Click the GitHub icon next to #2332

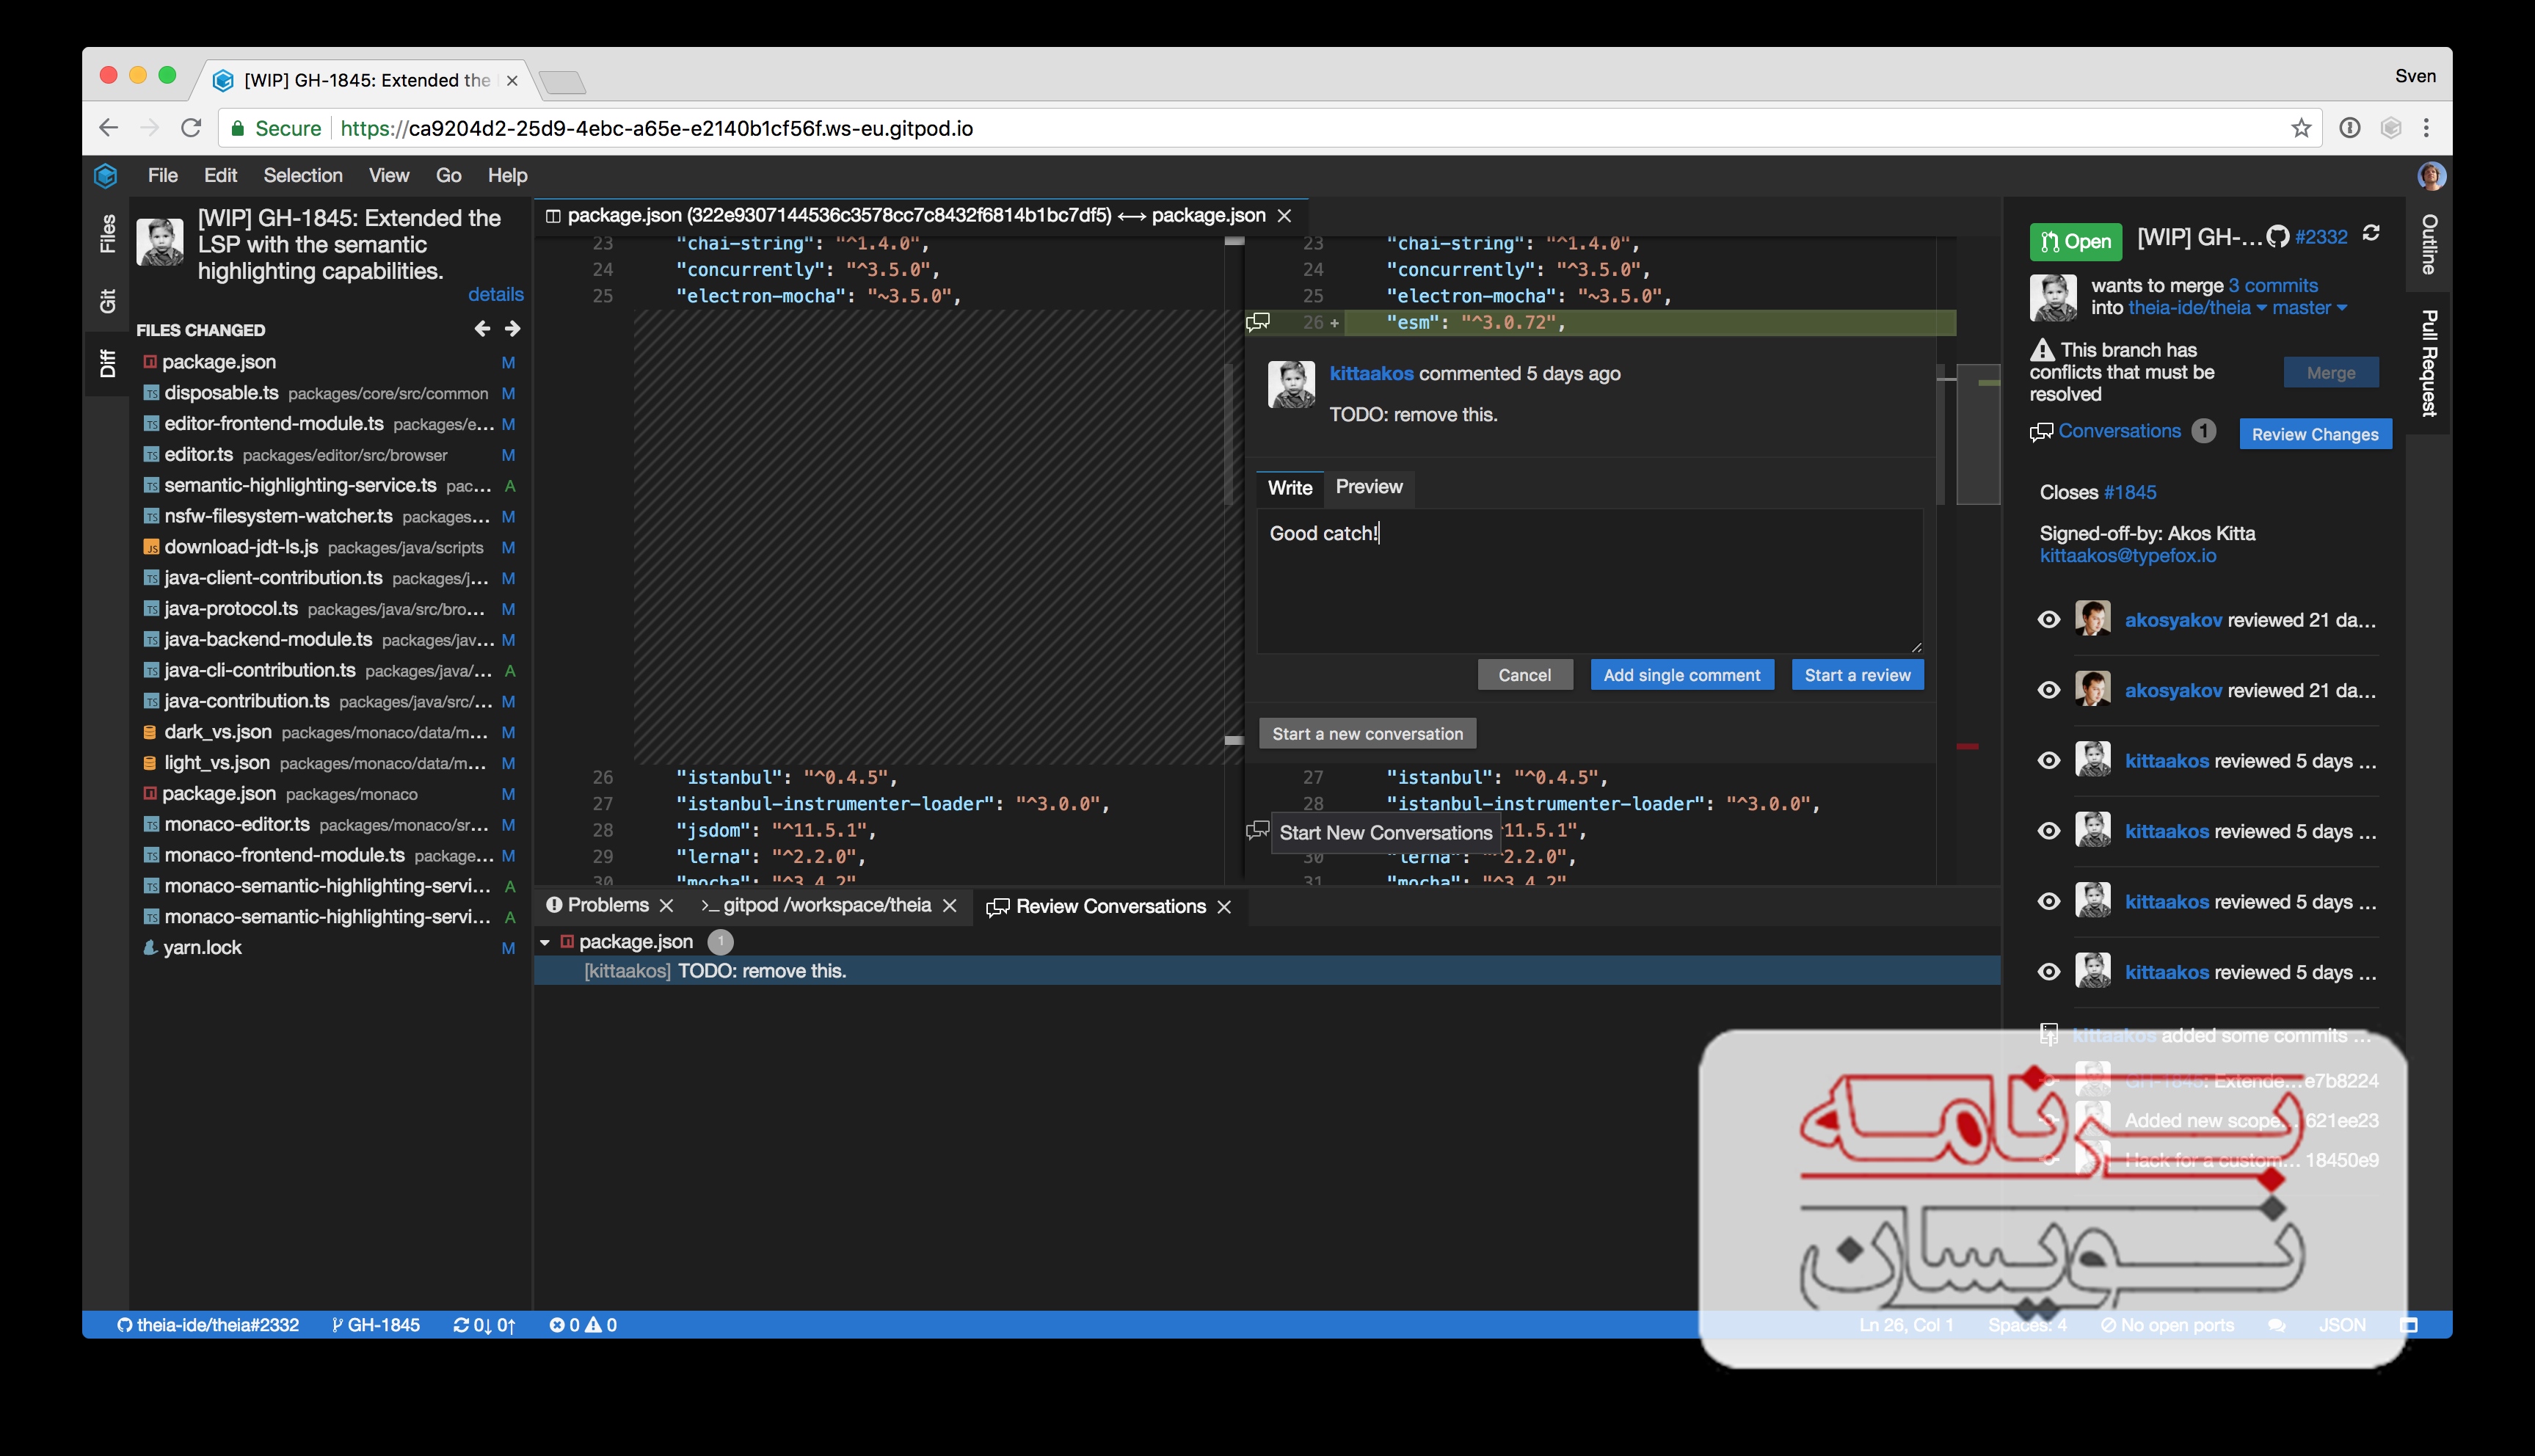pyautogui.click(x=2277, y=237)
